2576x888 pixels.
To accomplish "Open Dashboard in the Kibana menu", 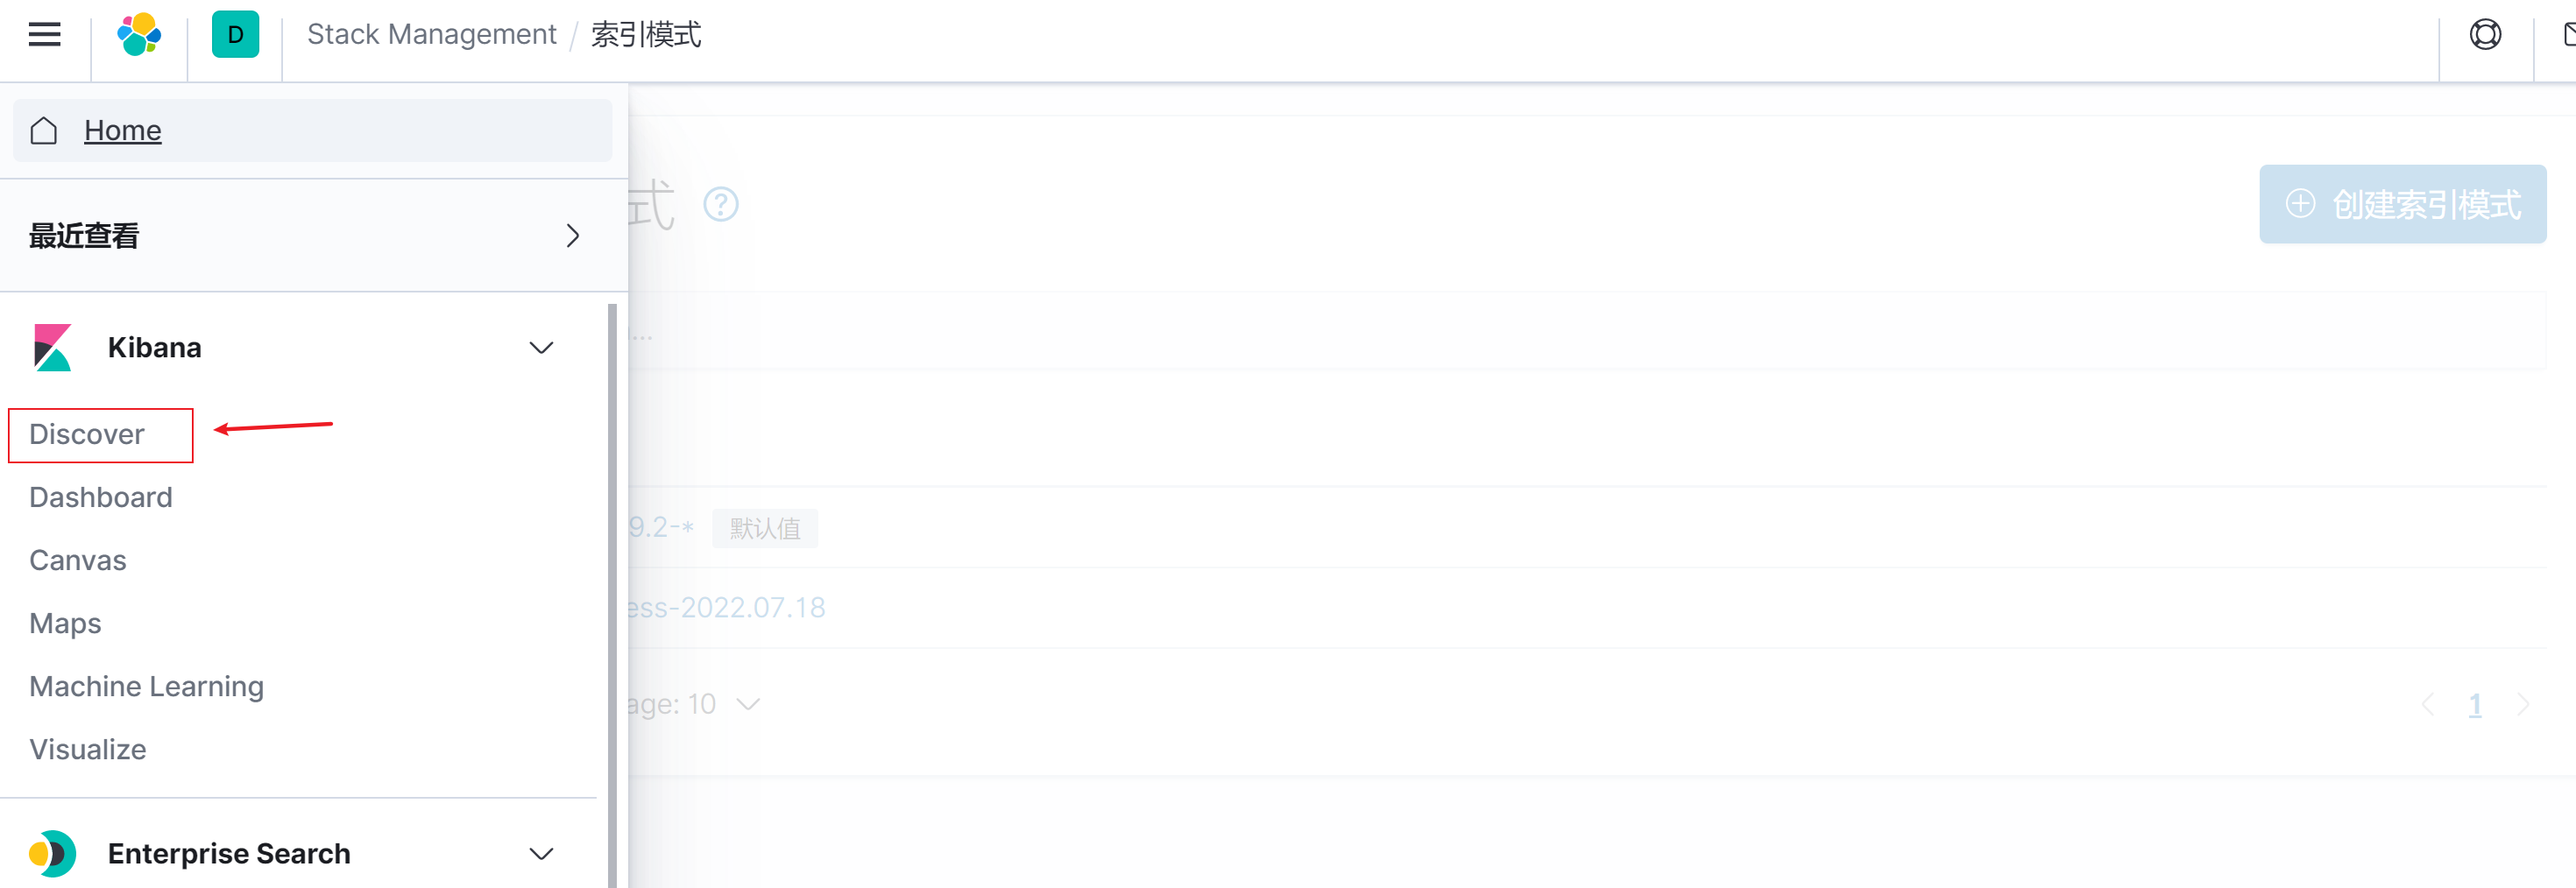I will tap(101, 498).
